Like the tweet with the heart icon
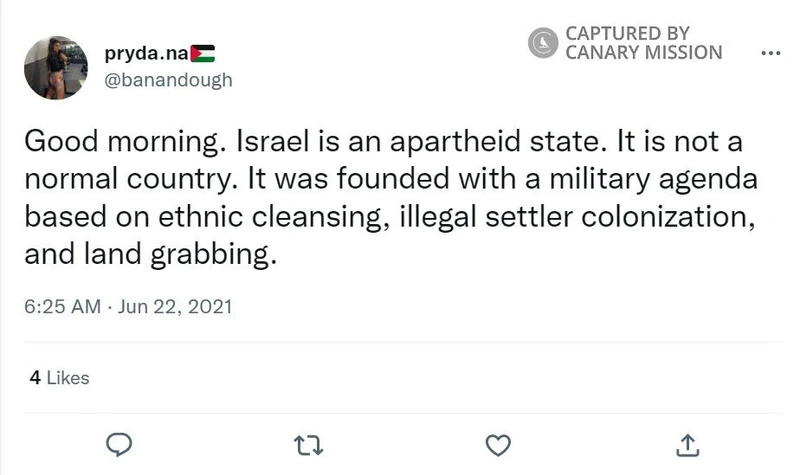 click(x=497, y=442)
